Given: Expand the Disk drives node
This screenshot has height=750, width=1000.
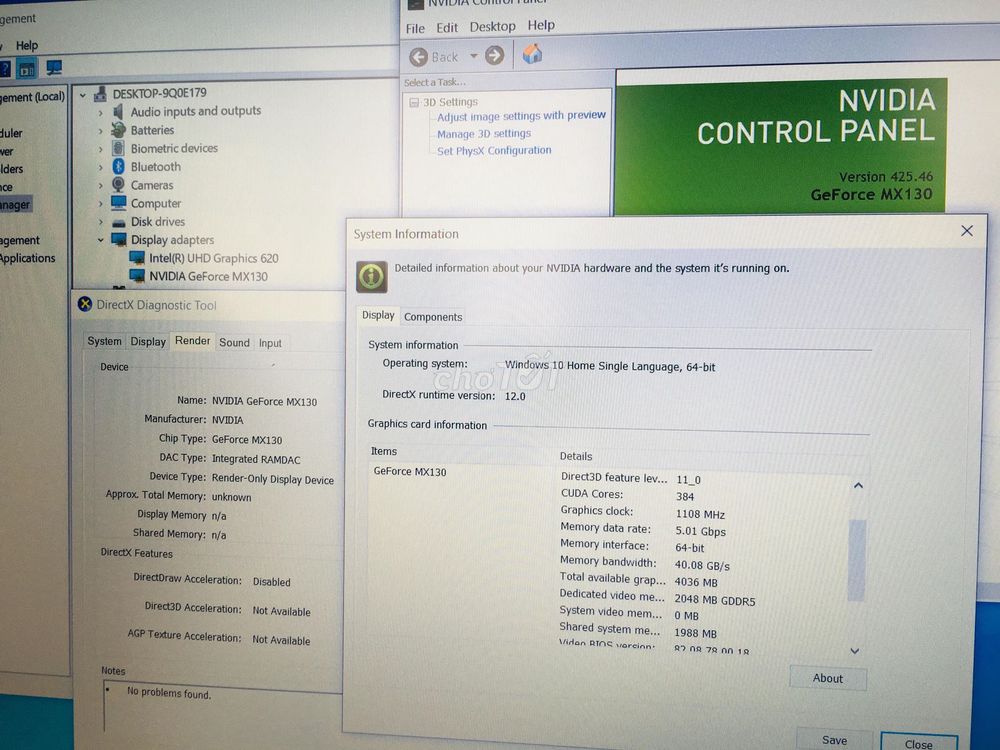Looking at the screenshot, I should coord(100,222).
